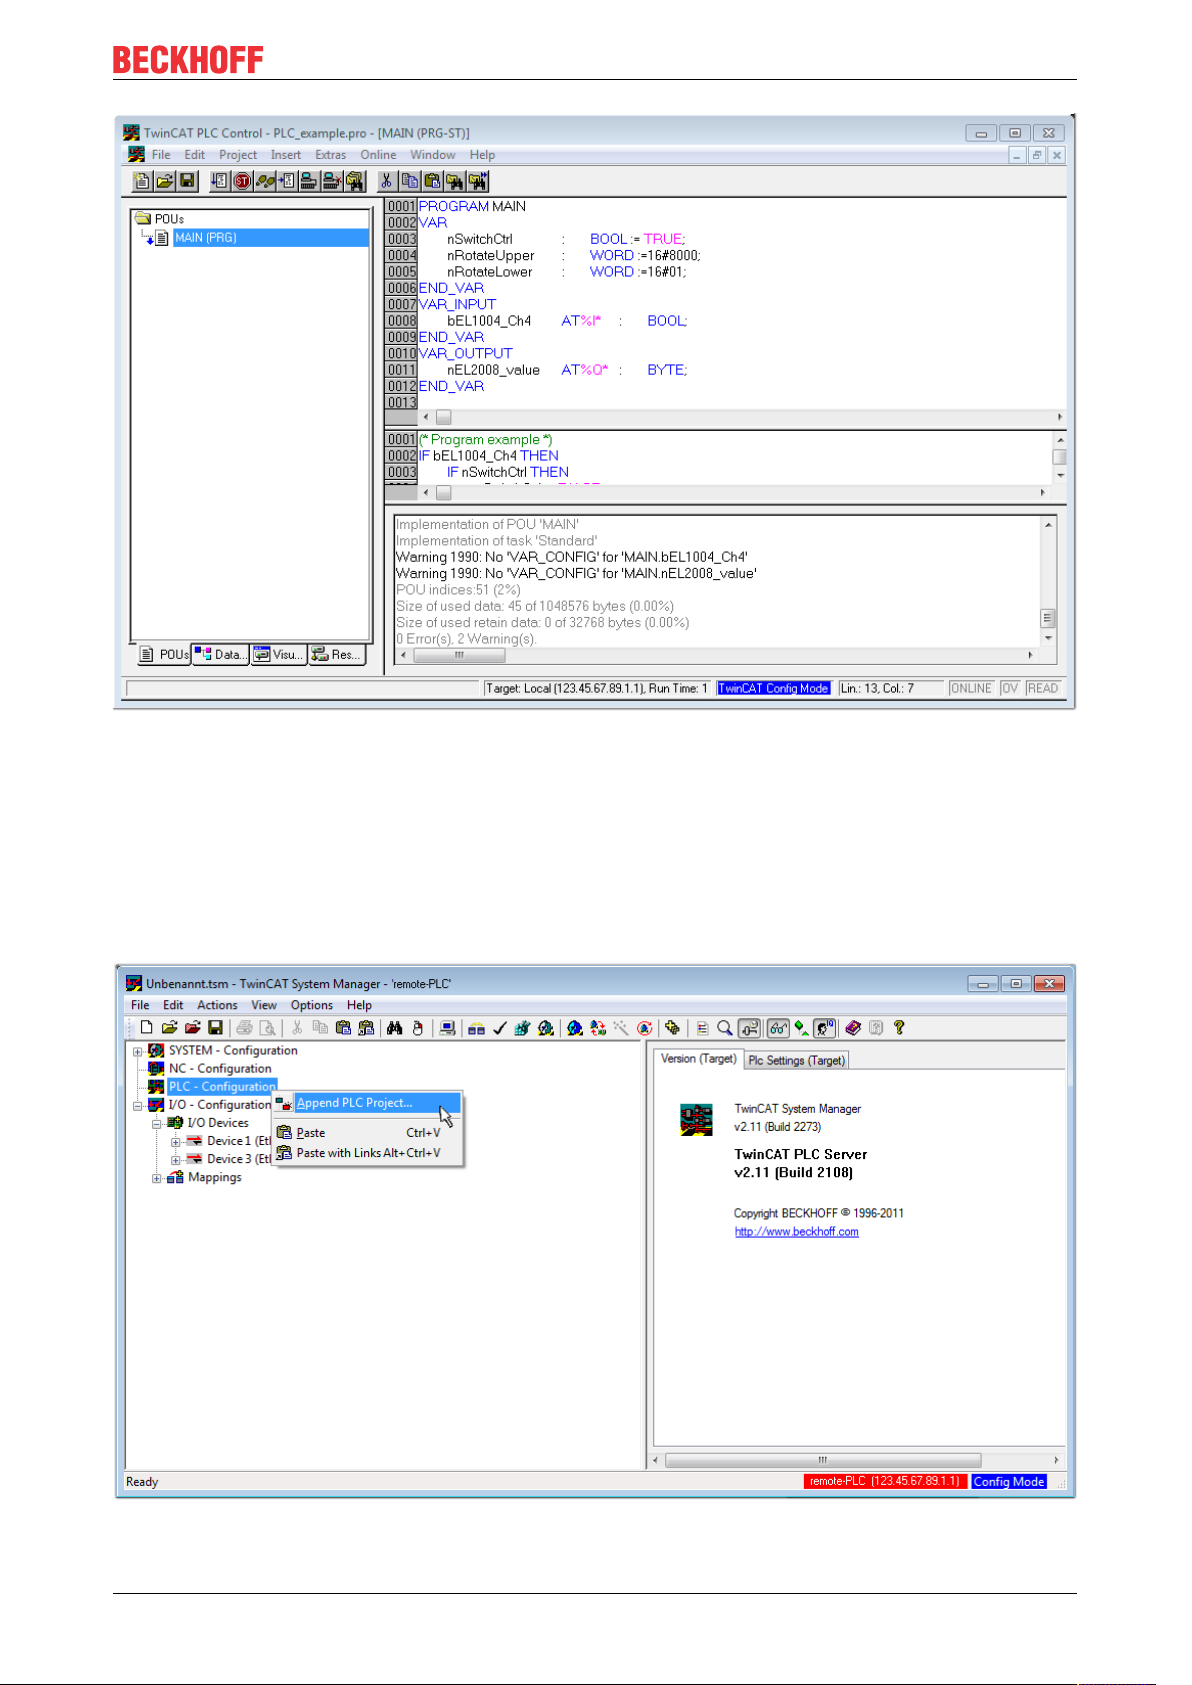Open Extras menu in TwinCAT PLC Control

pos(330,155)
